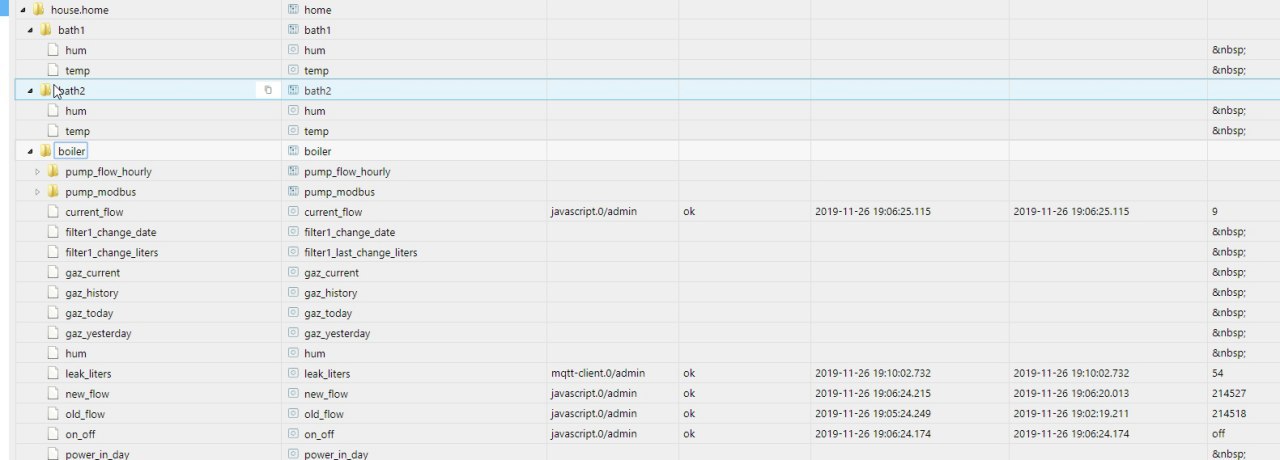
Task: Click the timestamp 2019-11-26 19:05:24.249
Action: tap(873, 414)
